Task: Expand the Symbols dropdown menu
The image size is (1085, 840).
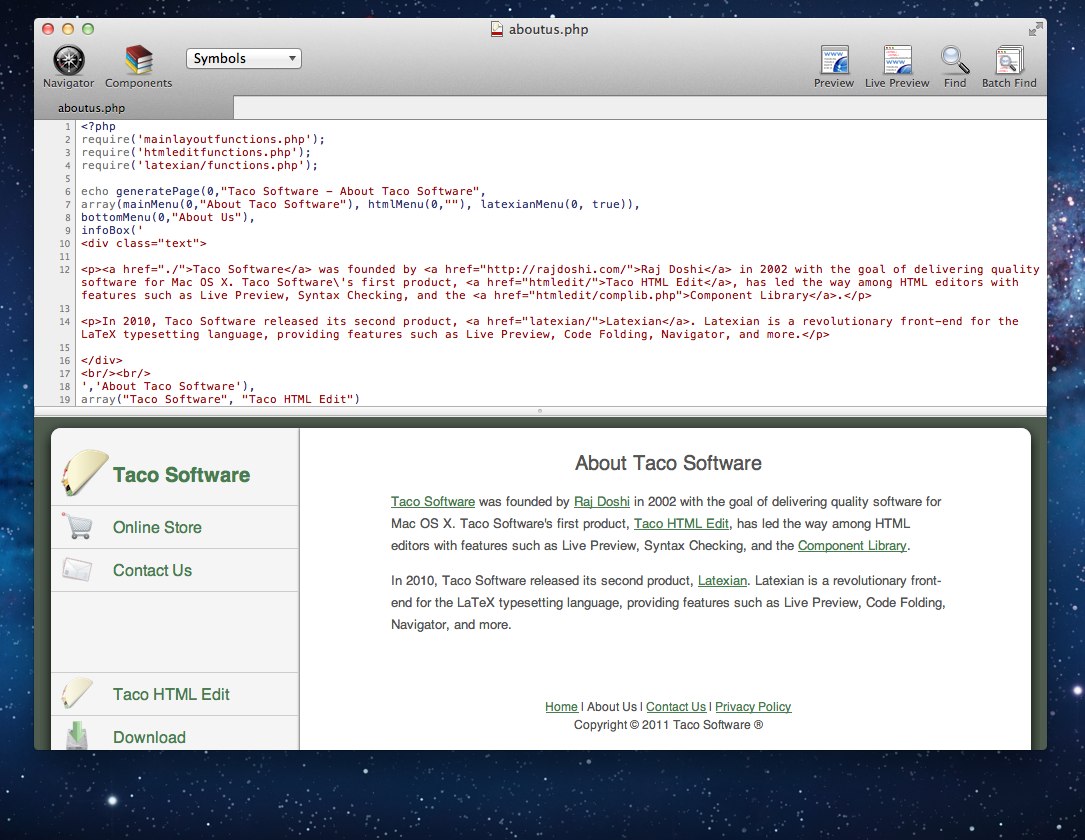Action: click(x=243, y=59)
